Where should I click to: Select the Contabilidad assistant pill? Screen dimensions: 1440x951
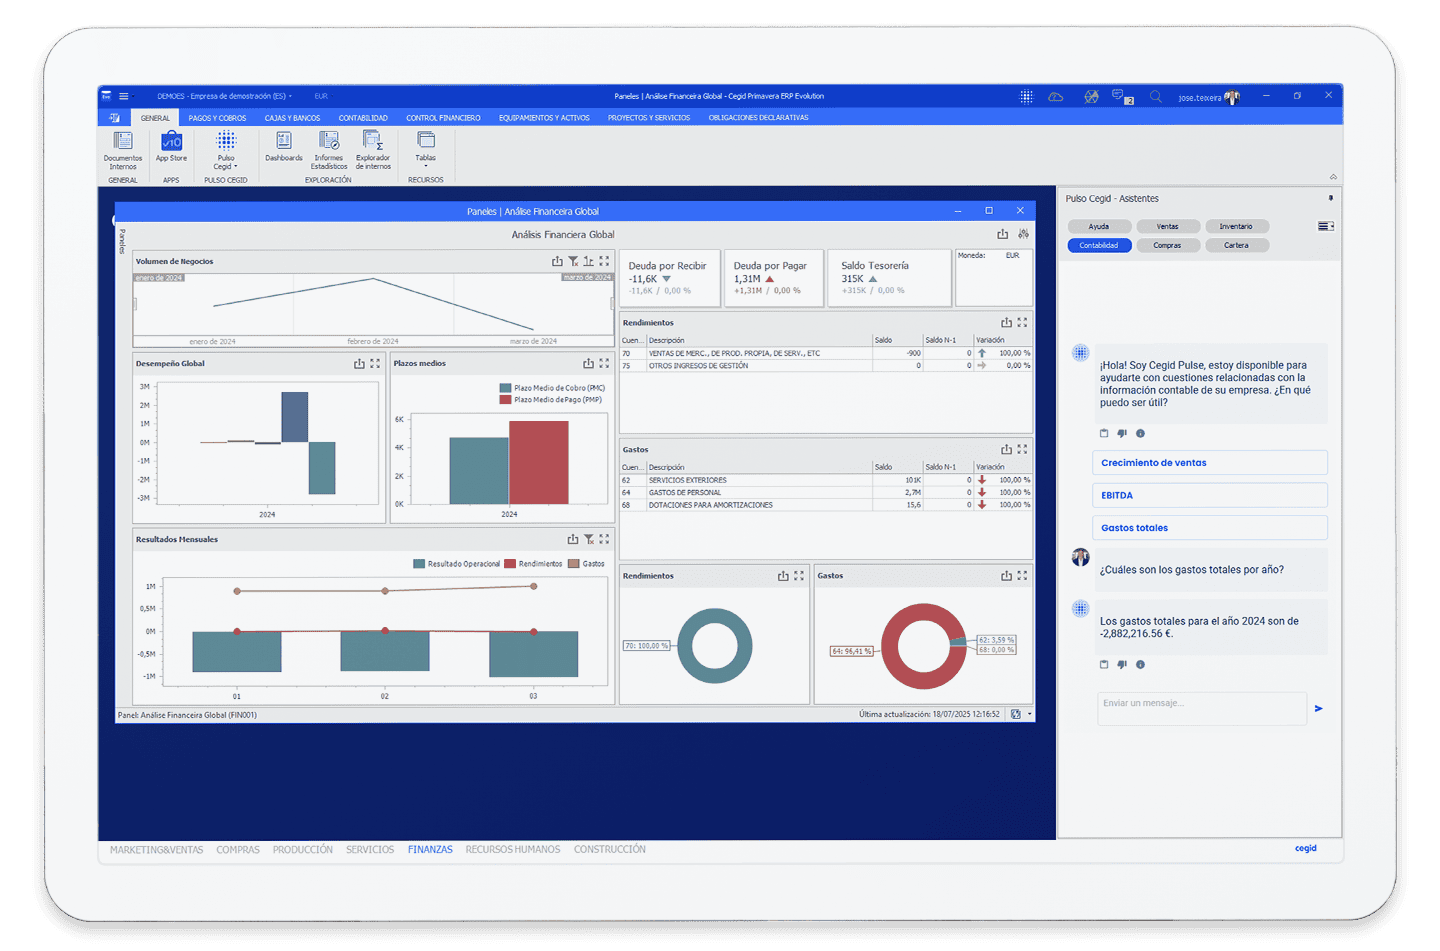[x=1099, y=245]
